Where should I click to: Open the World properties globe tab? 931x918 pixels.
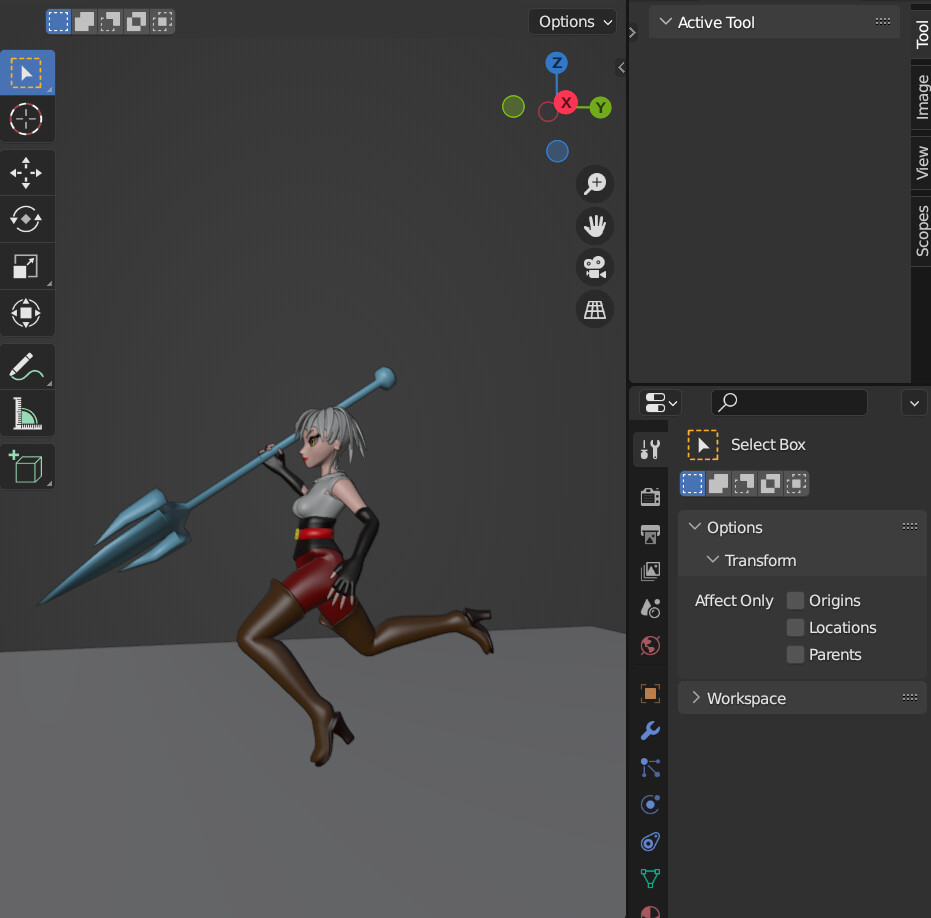point(649,646)
